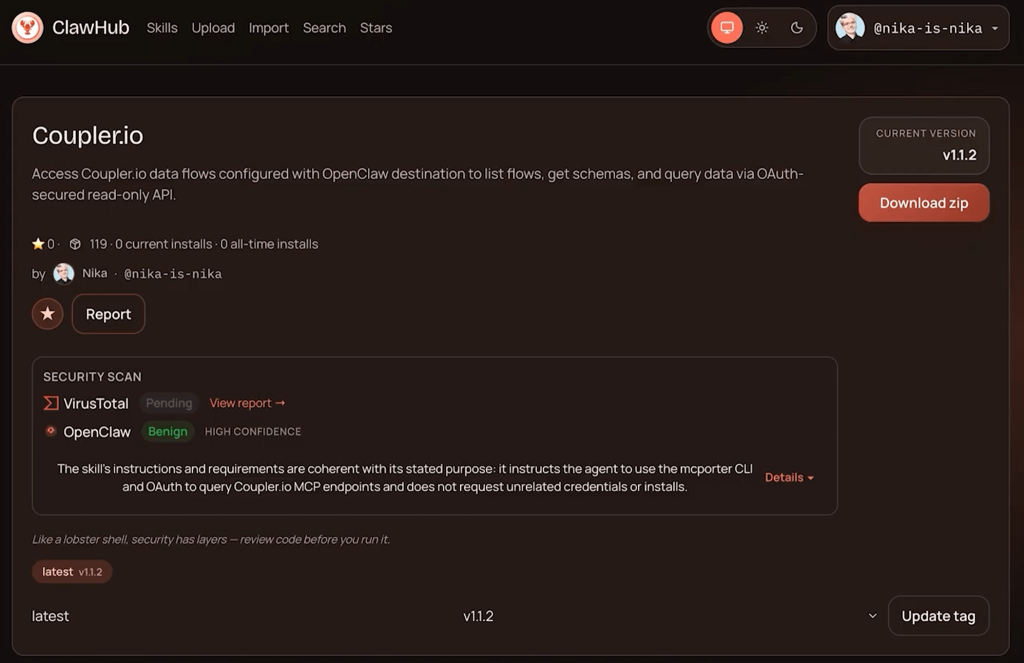Click the Report button
The height and width of the screenshot is (663, 1024).
[108, 314]
